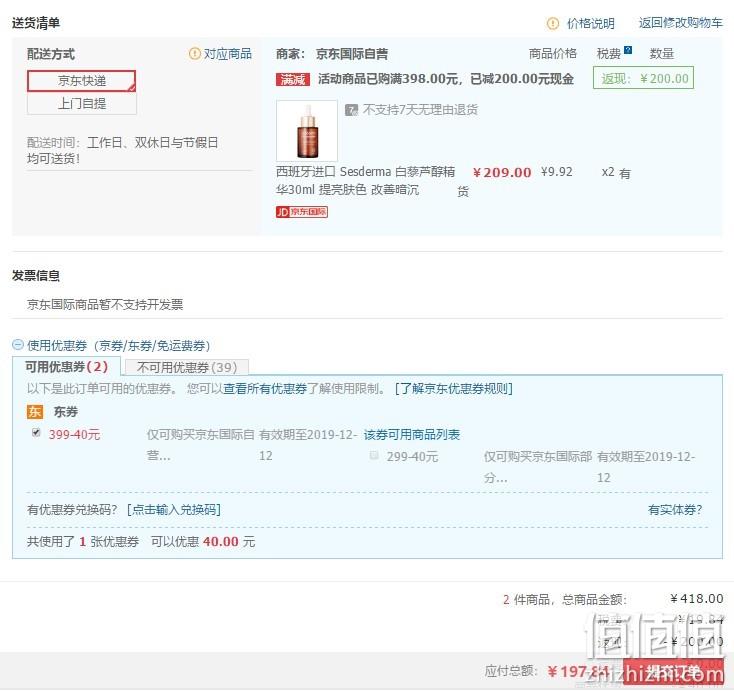Switch to 可用优惠券(2) tab
The height and width of the screenshot is (692, 734).
pyautogui.click(x=66, y=367)
